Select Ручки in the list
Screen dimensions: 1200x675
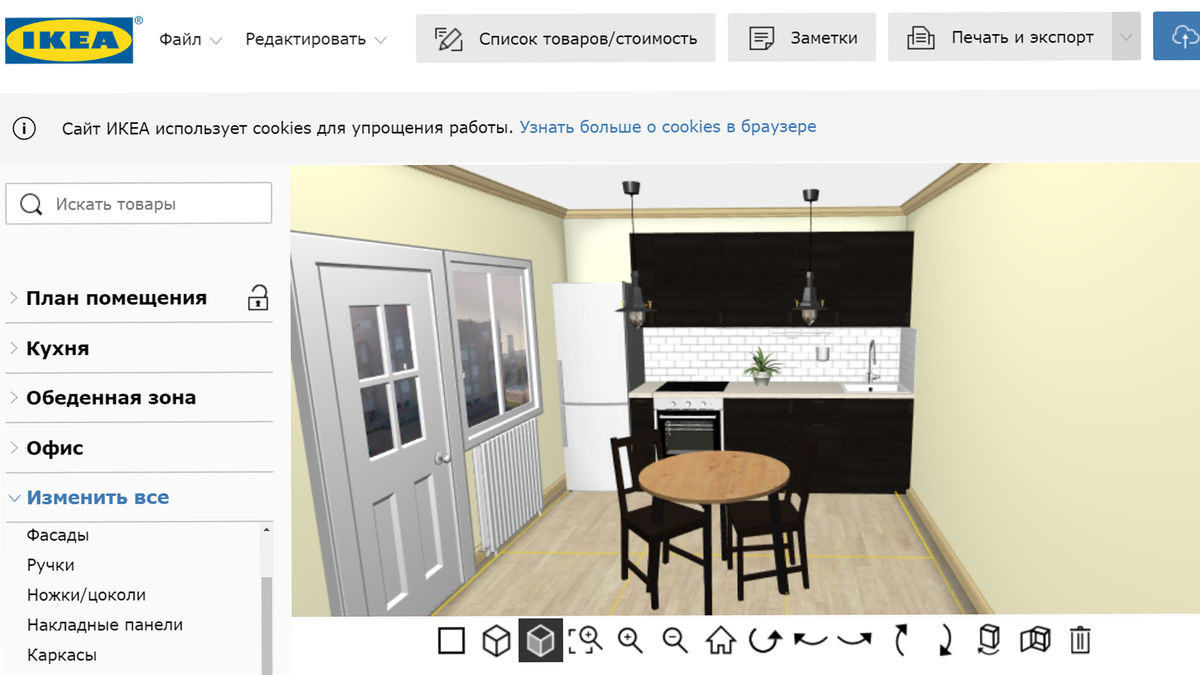coord(51,565)
